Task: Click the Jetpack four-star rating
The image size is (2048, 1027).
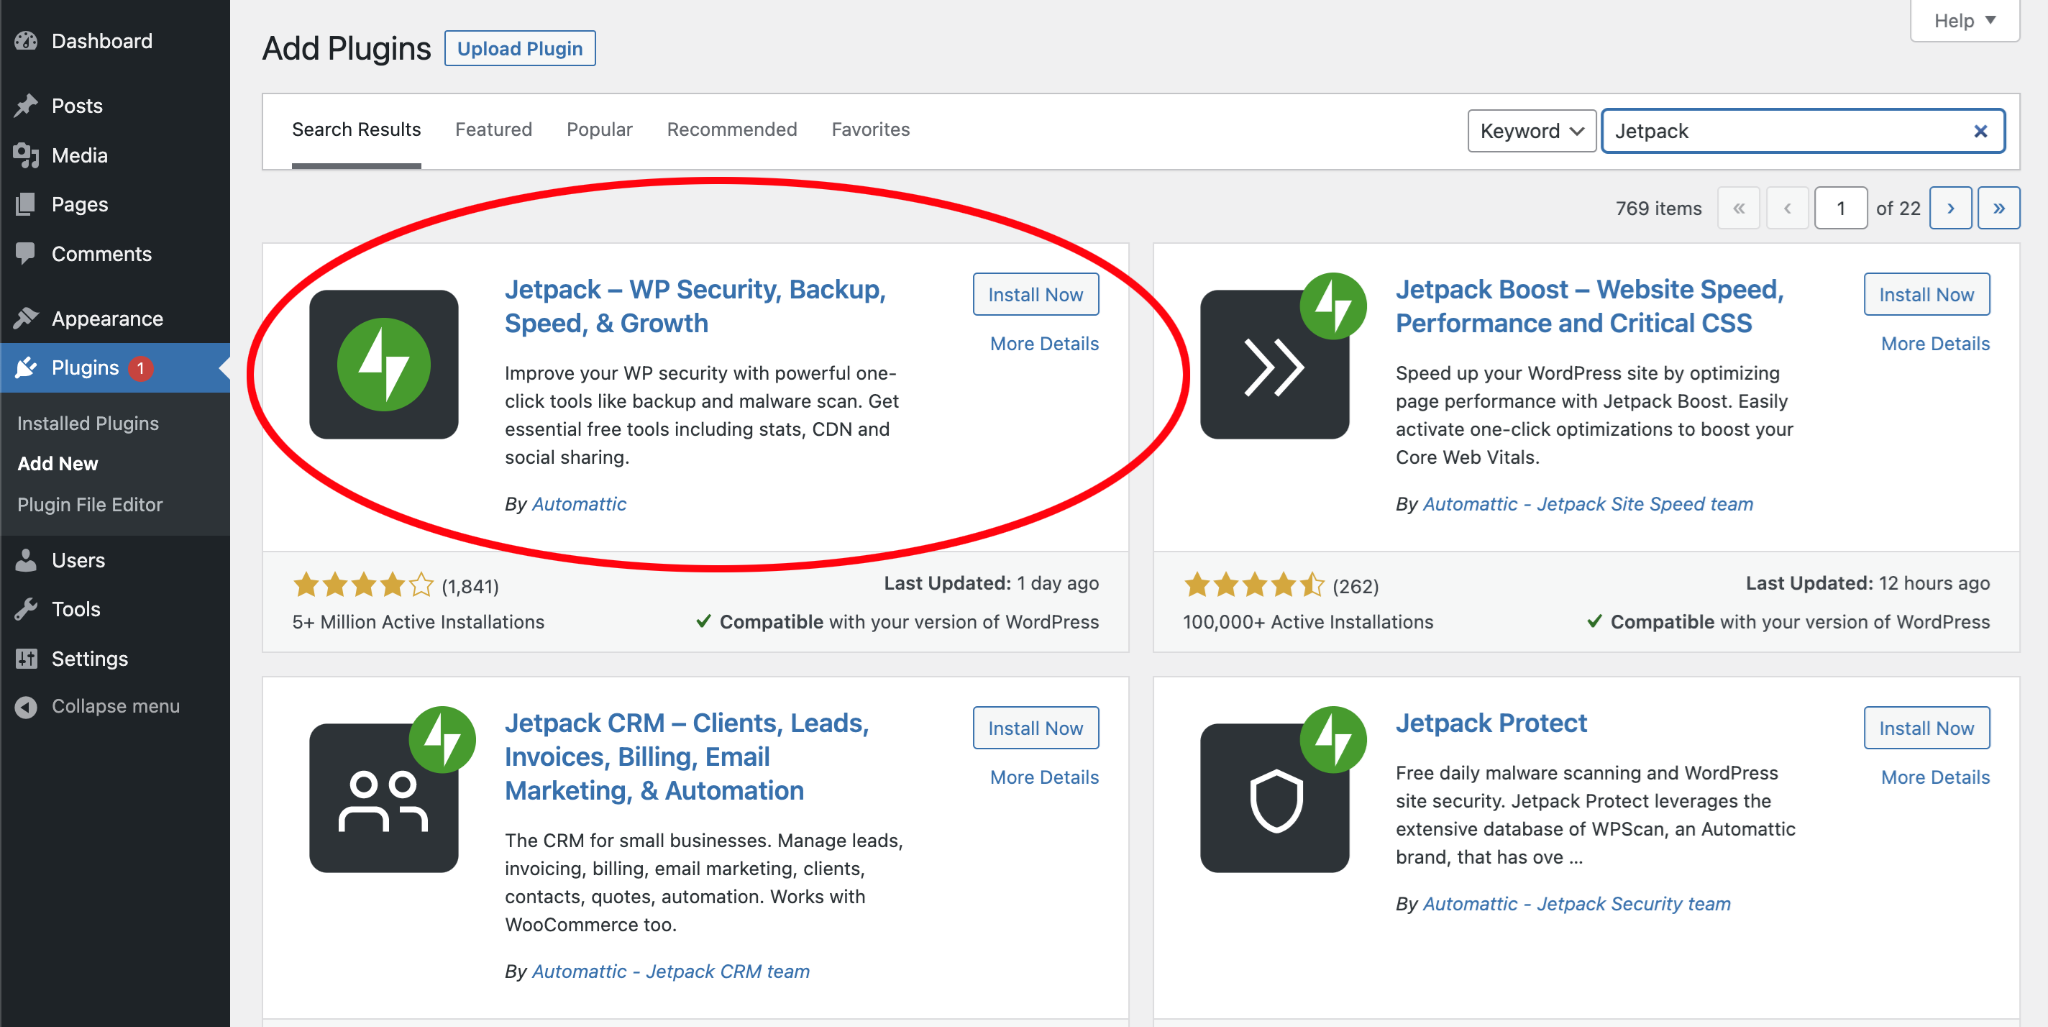Action: click(x=364, y=585)
